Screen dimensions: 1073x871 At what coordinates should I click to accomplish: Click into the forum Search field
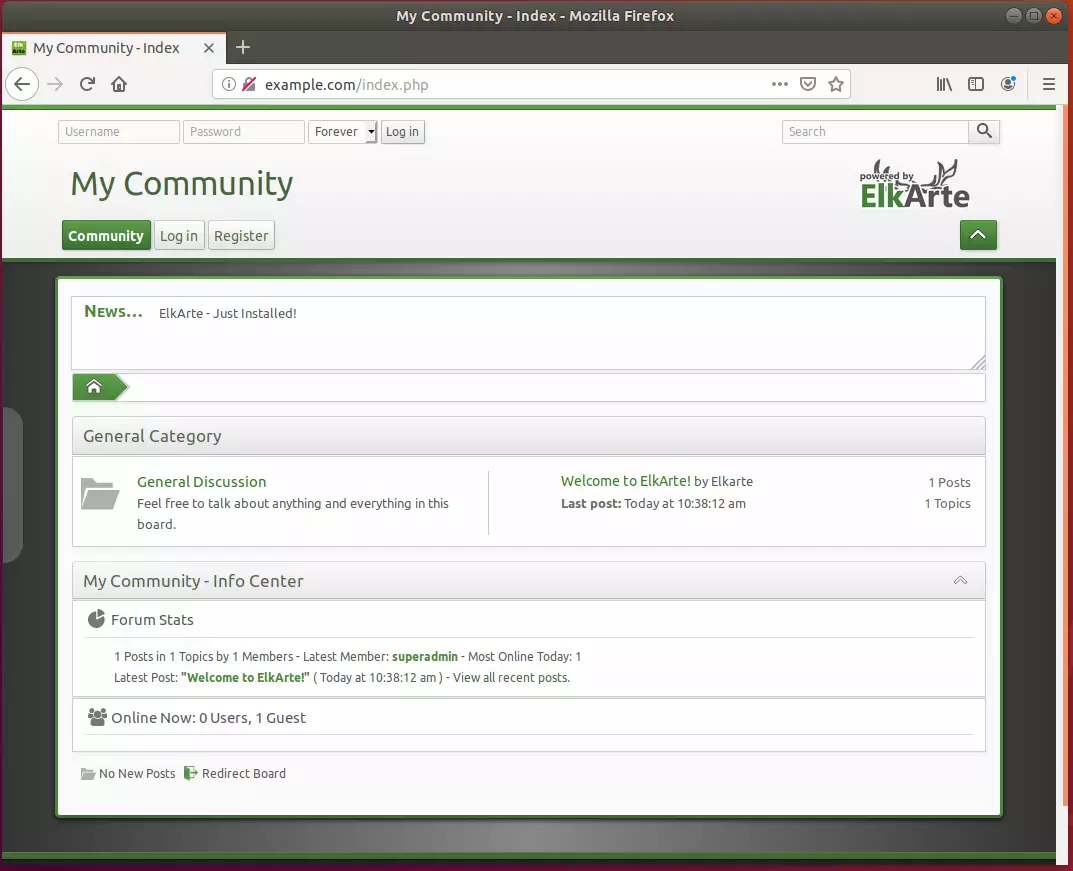click(x=875, y=131)
